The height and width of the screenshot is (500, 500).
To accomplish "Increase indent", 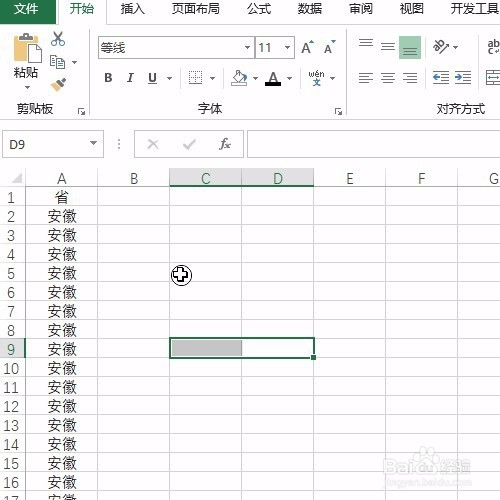I will (x=463, y=78).
